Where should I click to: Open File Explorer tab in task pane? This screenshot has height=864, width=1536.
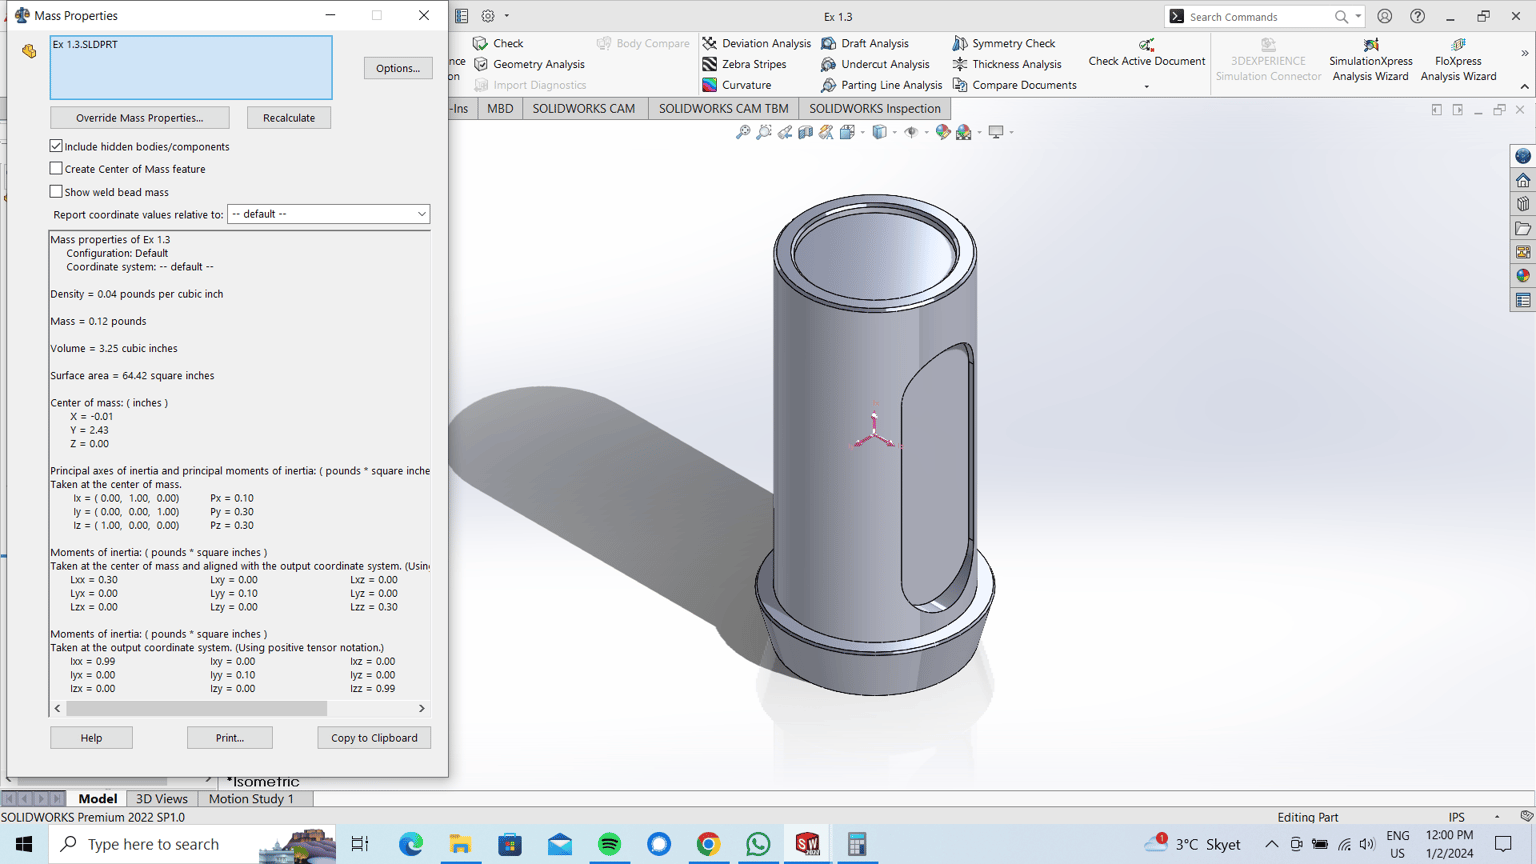pos(1523,229)
